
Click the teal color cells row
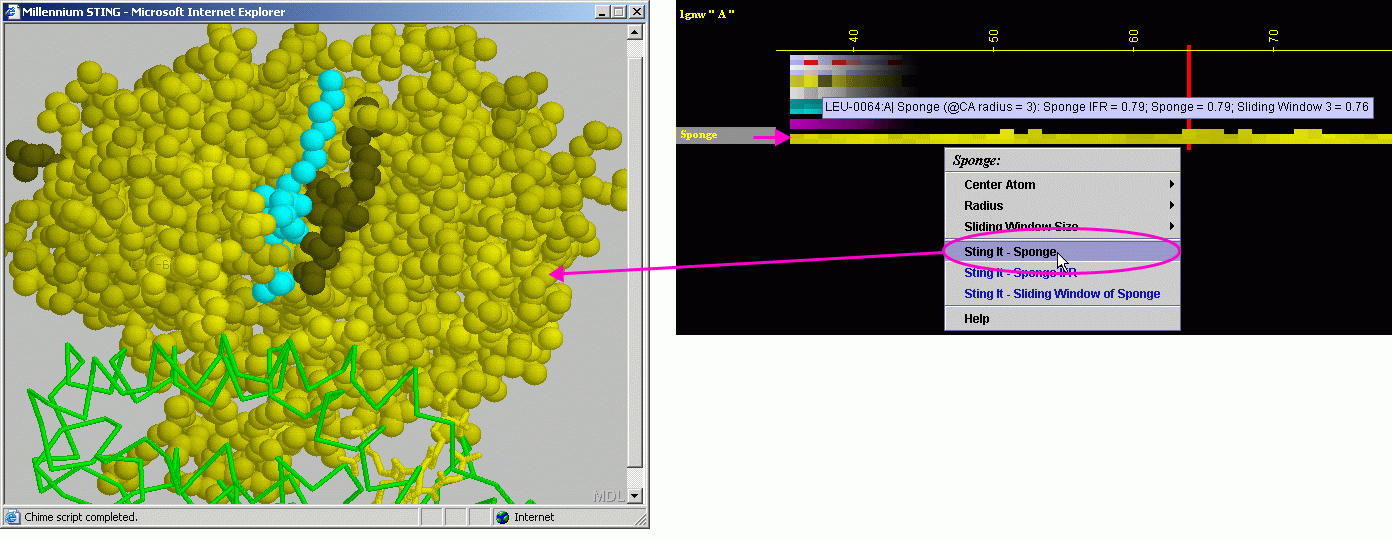pyautogui.click(x=805, y=106)
